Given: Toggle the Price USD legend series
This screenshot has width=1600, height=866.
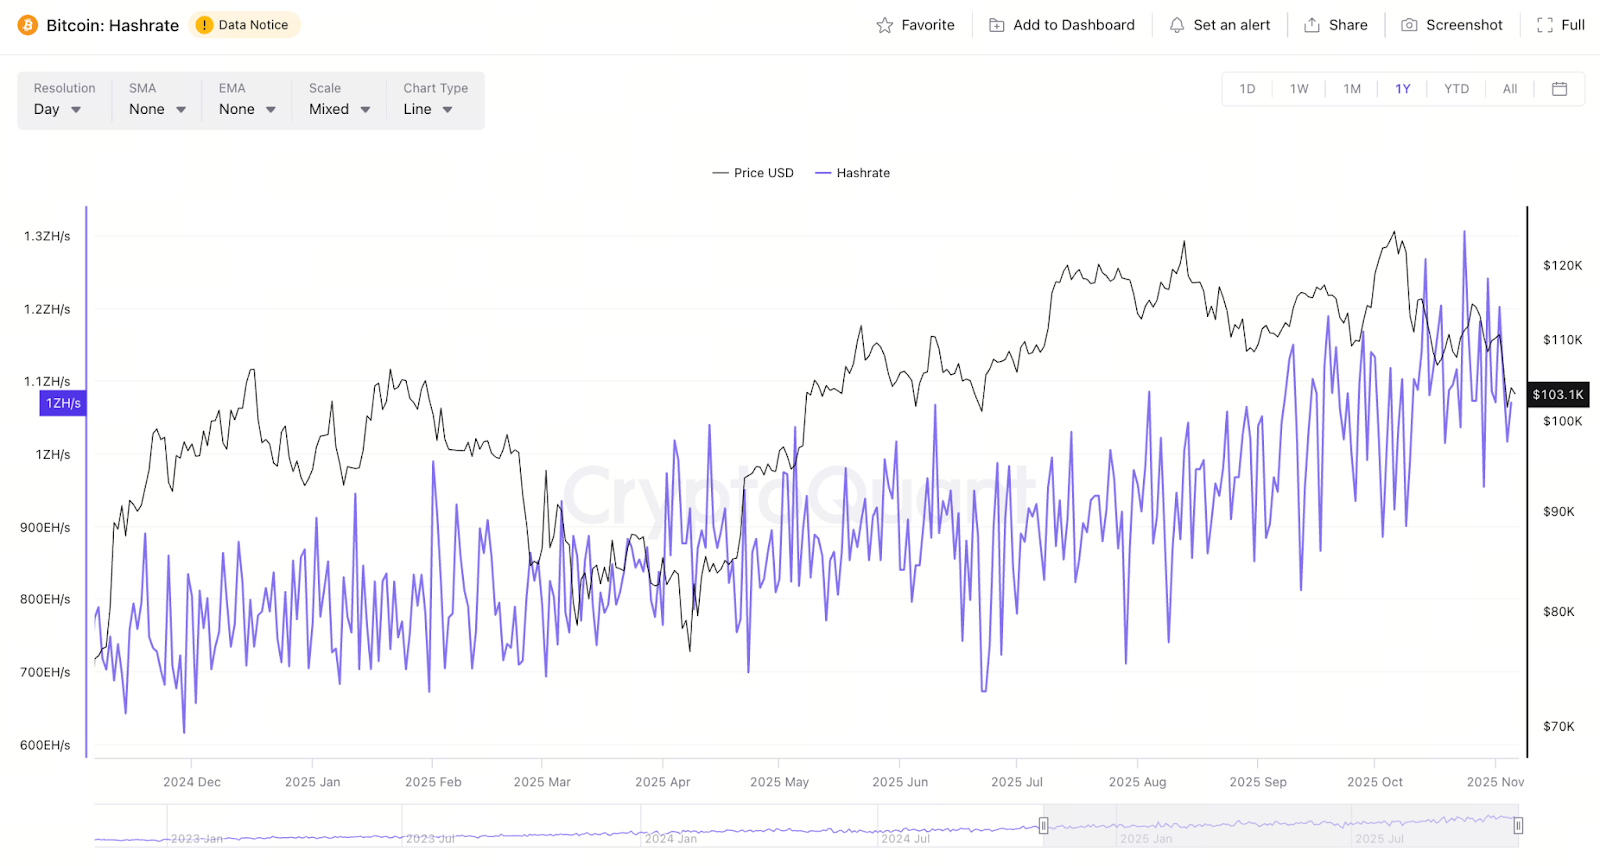Looking at the screenshot, I should click(753, 173).
